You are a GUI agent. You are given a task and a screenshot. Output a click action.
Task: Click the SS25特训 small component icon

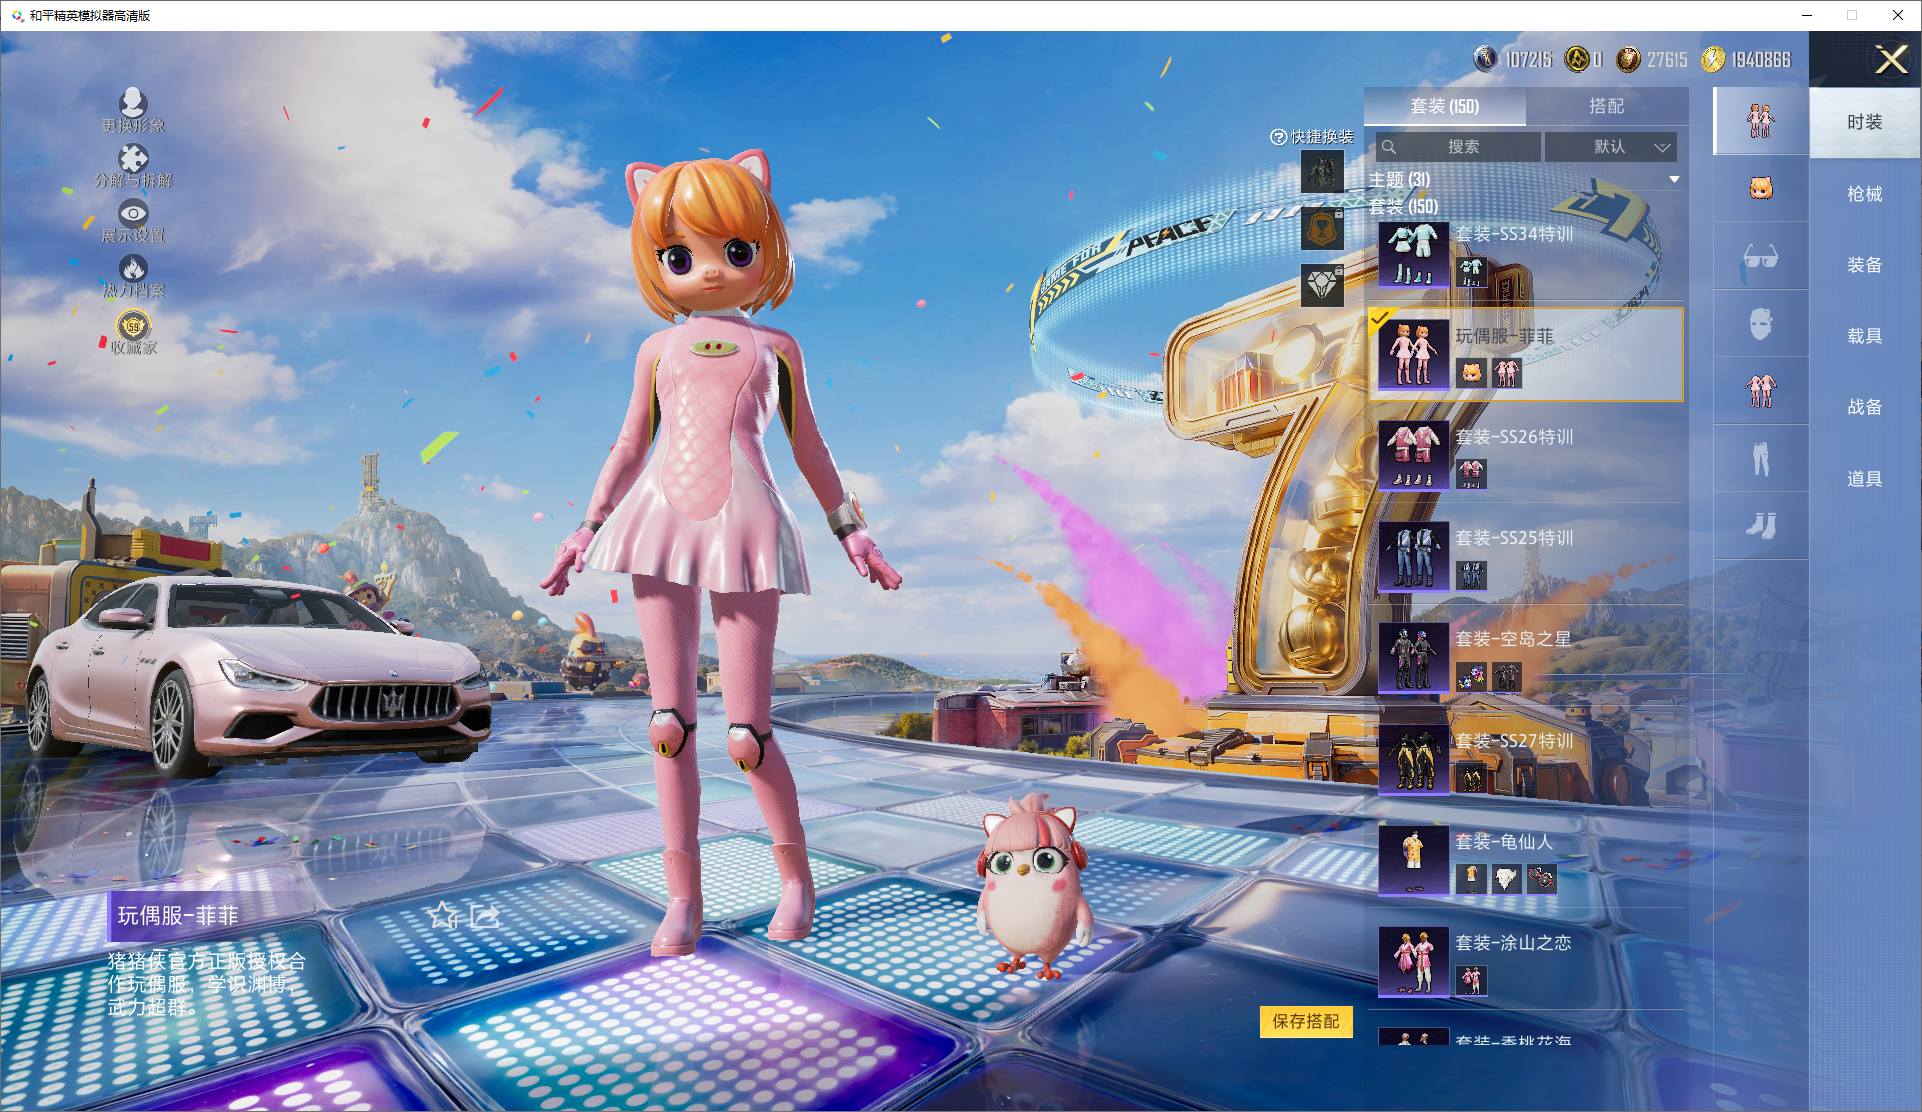[1471, 575]
